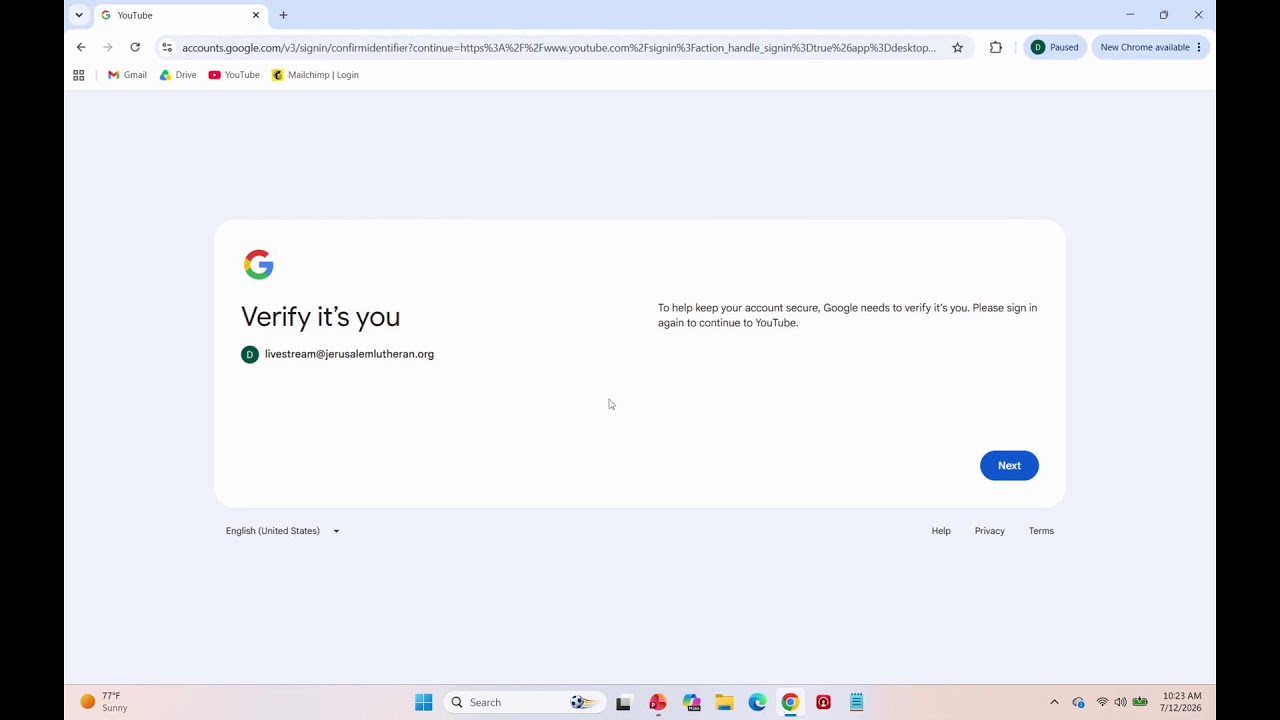Open the YouTube bookmark

point(234,75)
